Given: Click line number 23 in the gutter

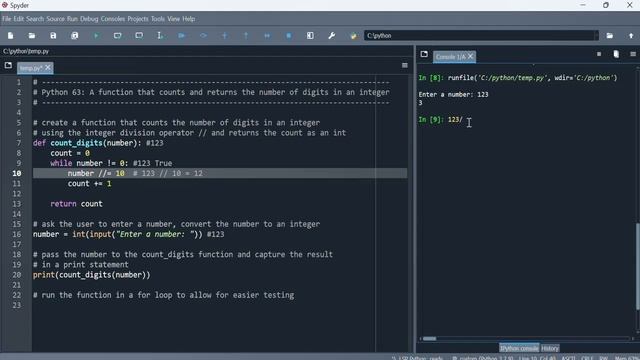Looking at the screenshot, I should [16, 305].
